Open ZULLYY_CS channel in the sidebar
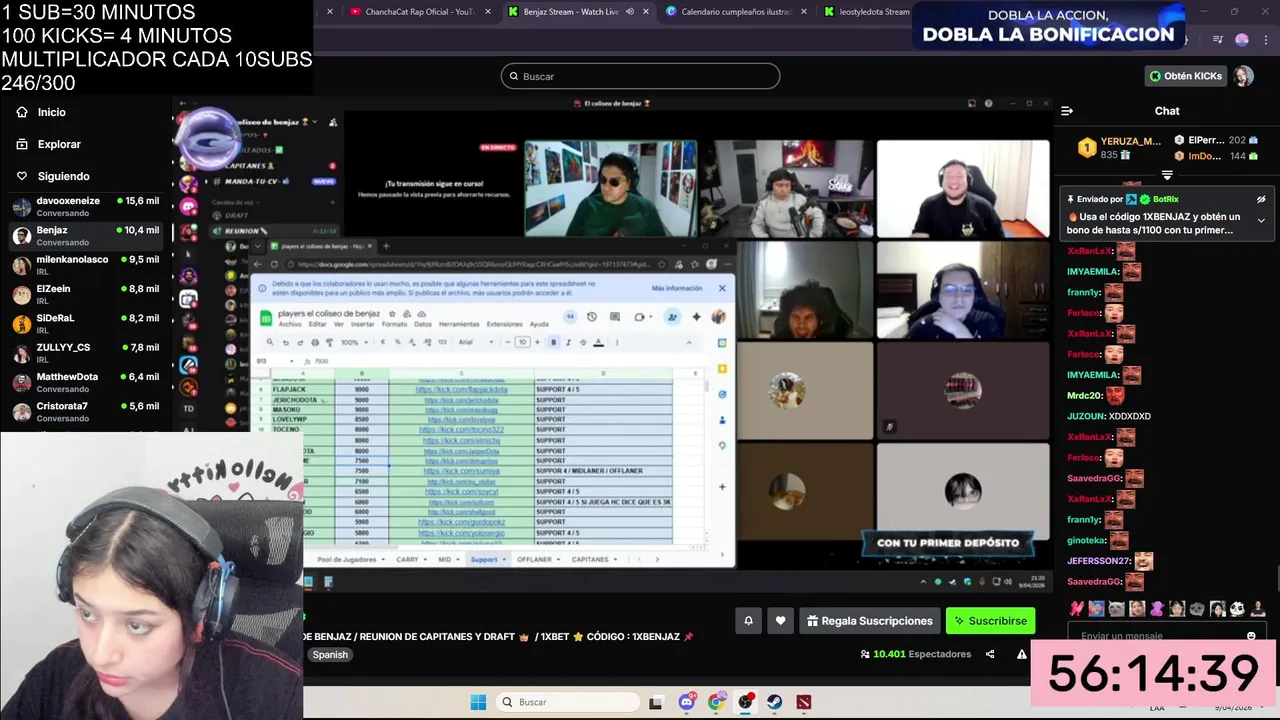Image resolution: width=1280 pixels, height=720 pixels. point(86,353)
